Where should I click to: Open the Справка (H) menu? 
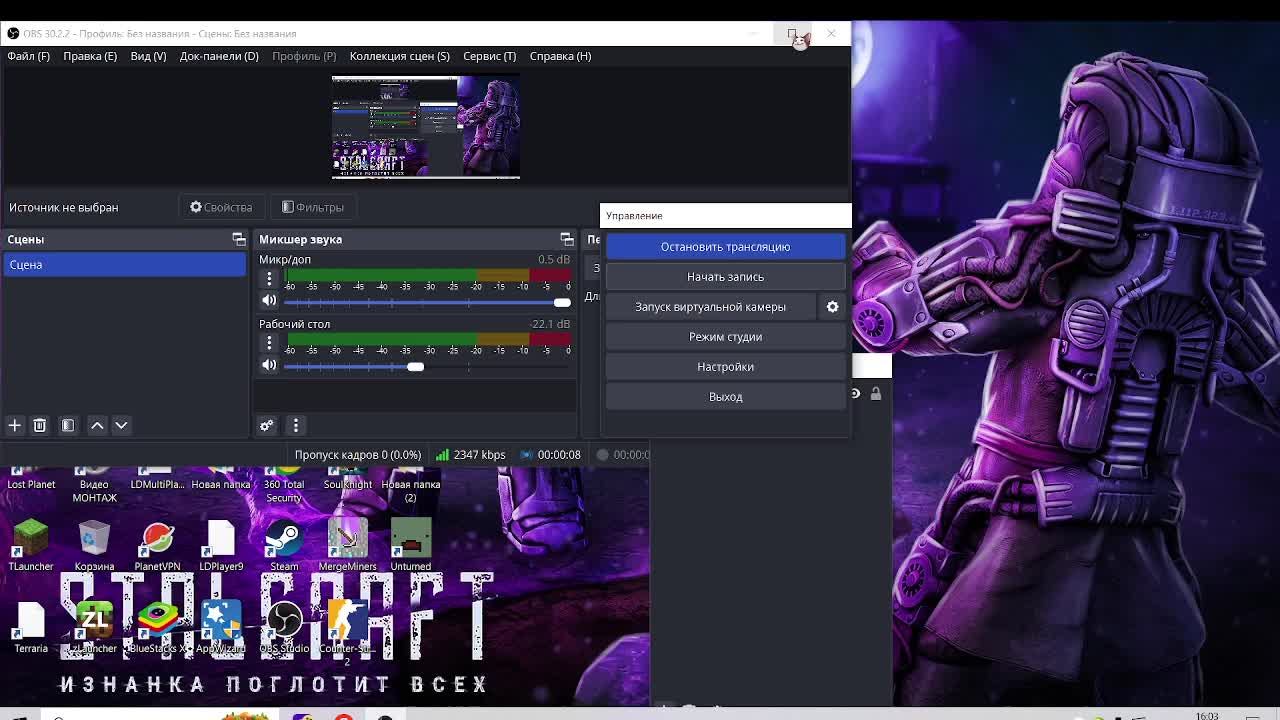coord(560,56)
